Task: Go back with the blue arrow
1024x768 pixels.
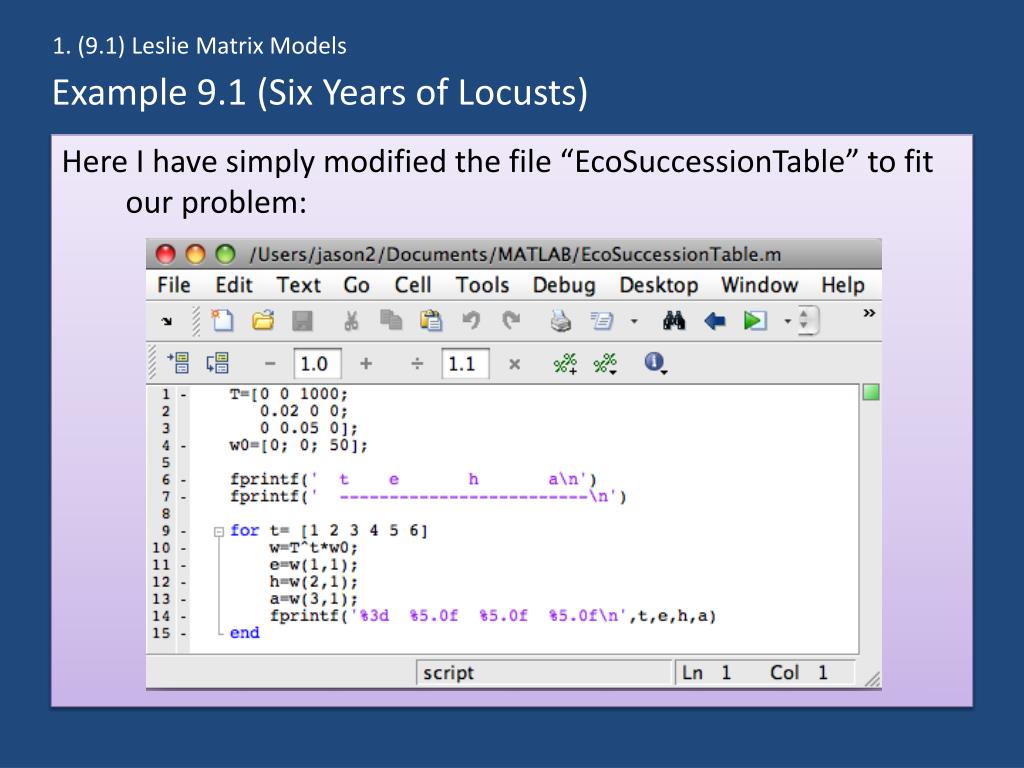Action: (714, 321)
